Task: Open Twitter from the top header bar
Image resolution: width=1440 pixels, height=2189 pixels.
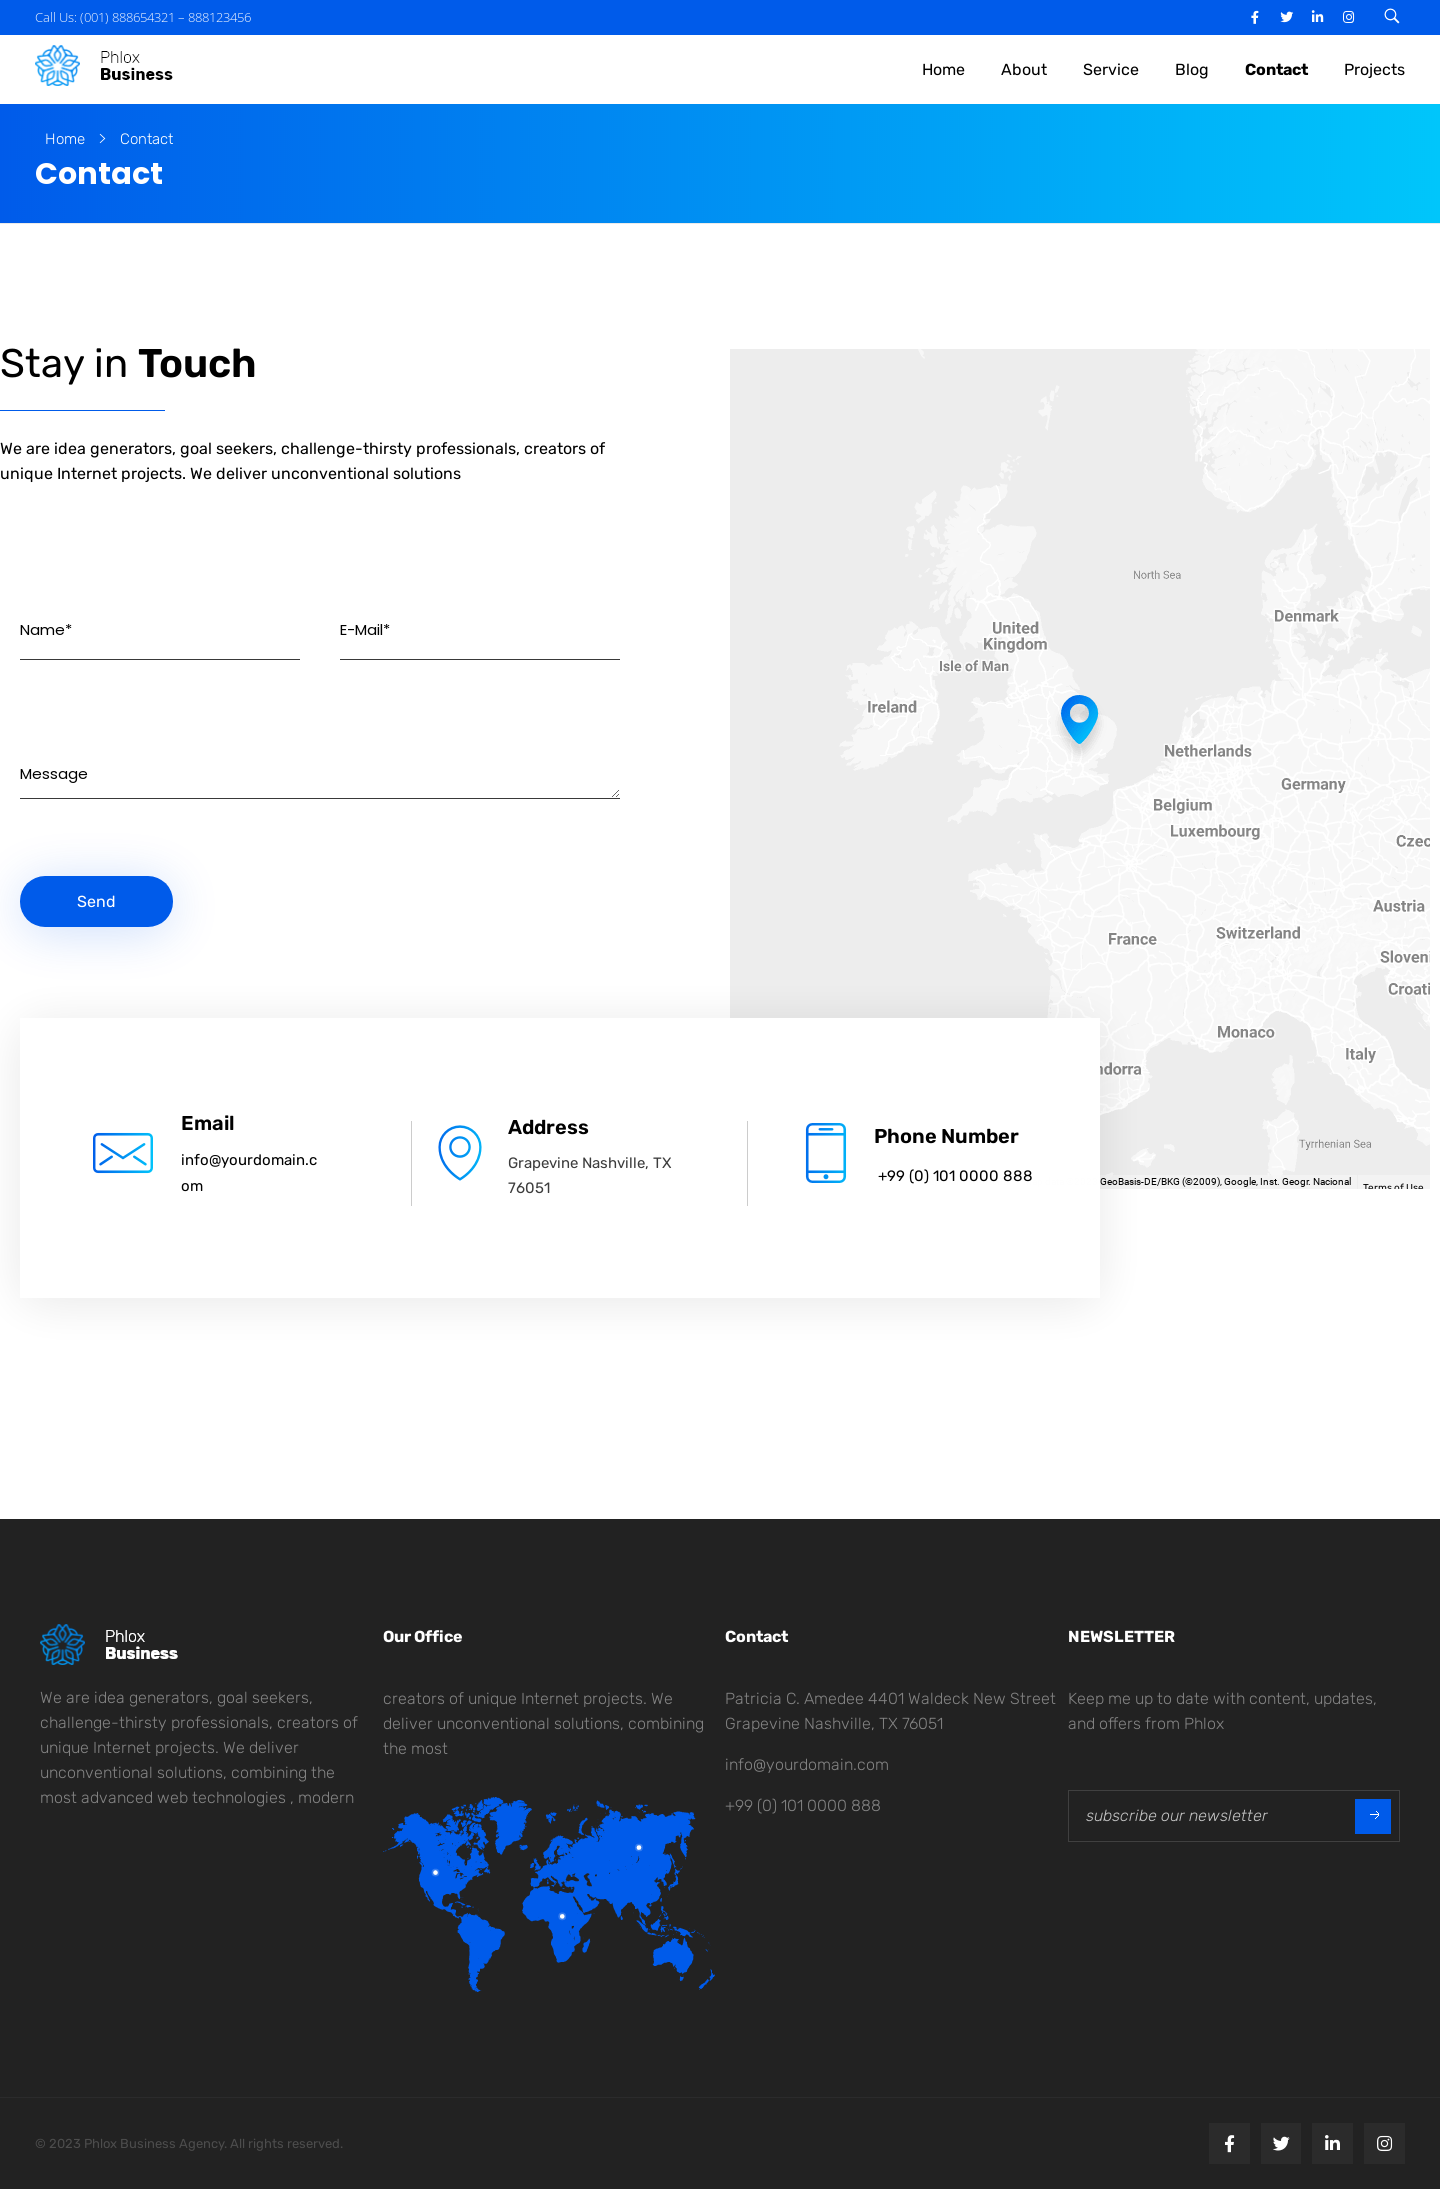Action: pyautogui.click(x=1286, y=17)
